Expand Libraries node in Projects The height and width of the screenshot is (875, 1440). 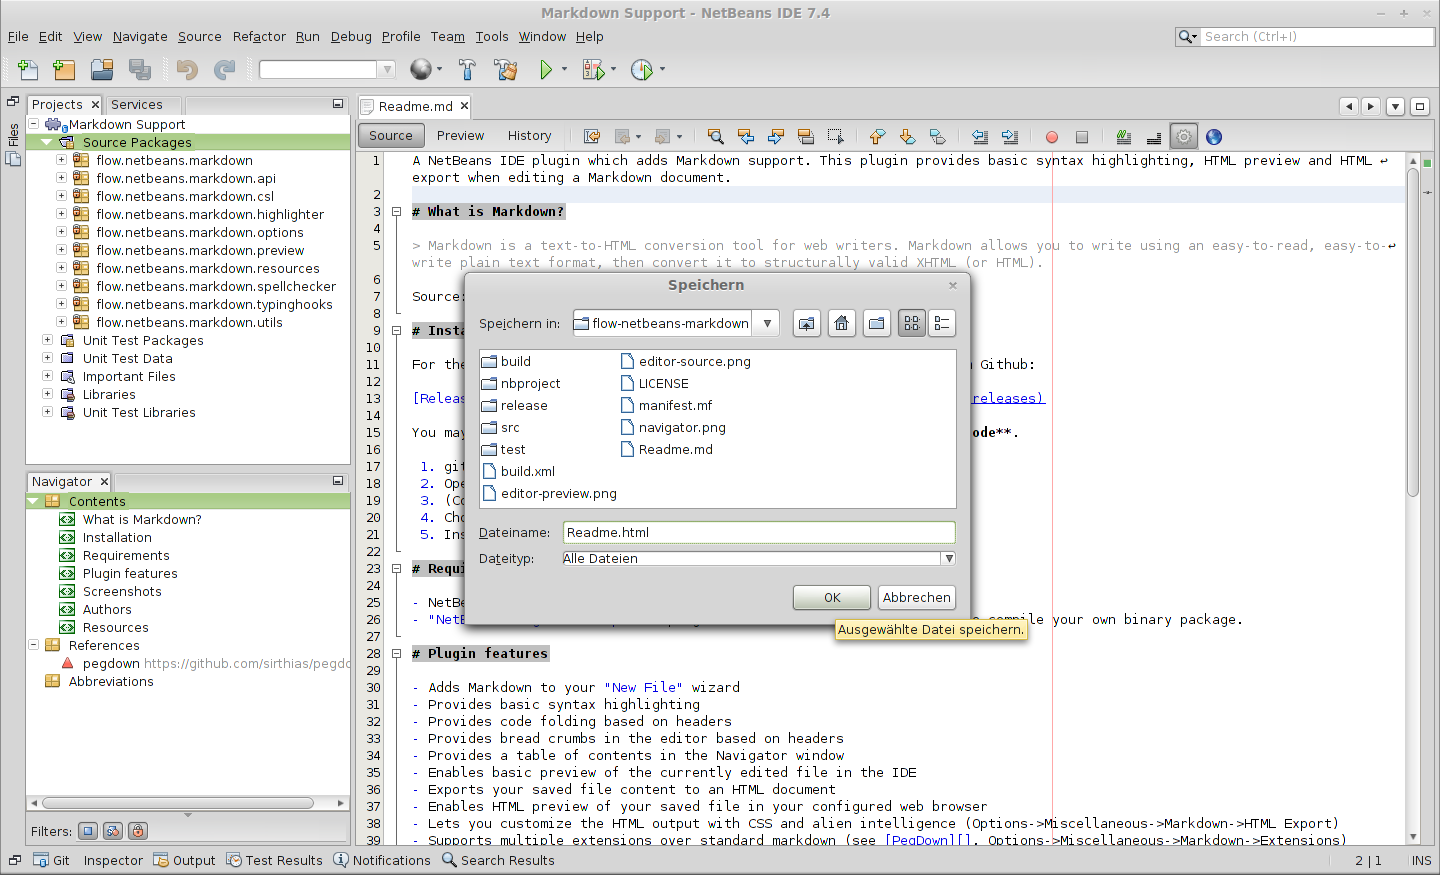coord(47,394)
